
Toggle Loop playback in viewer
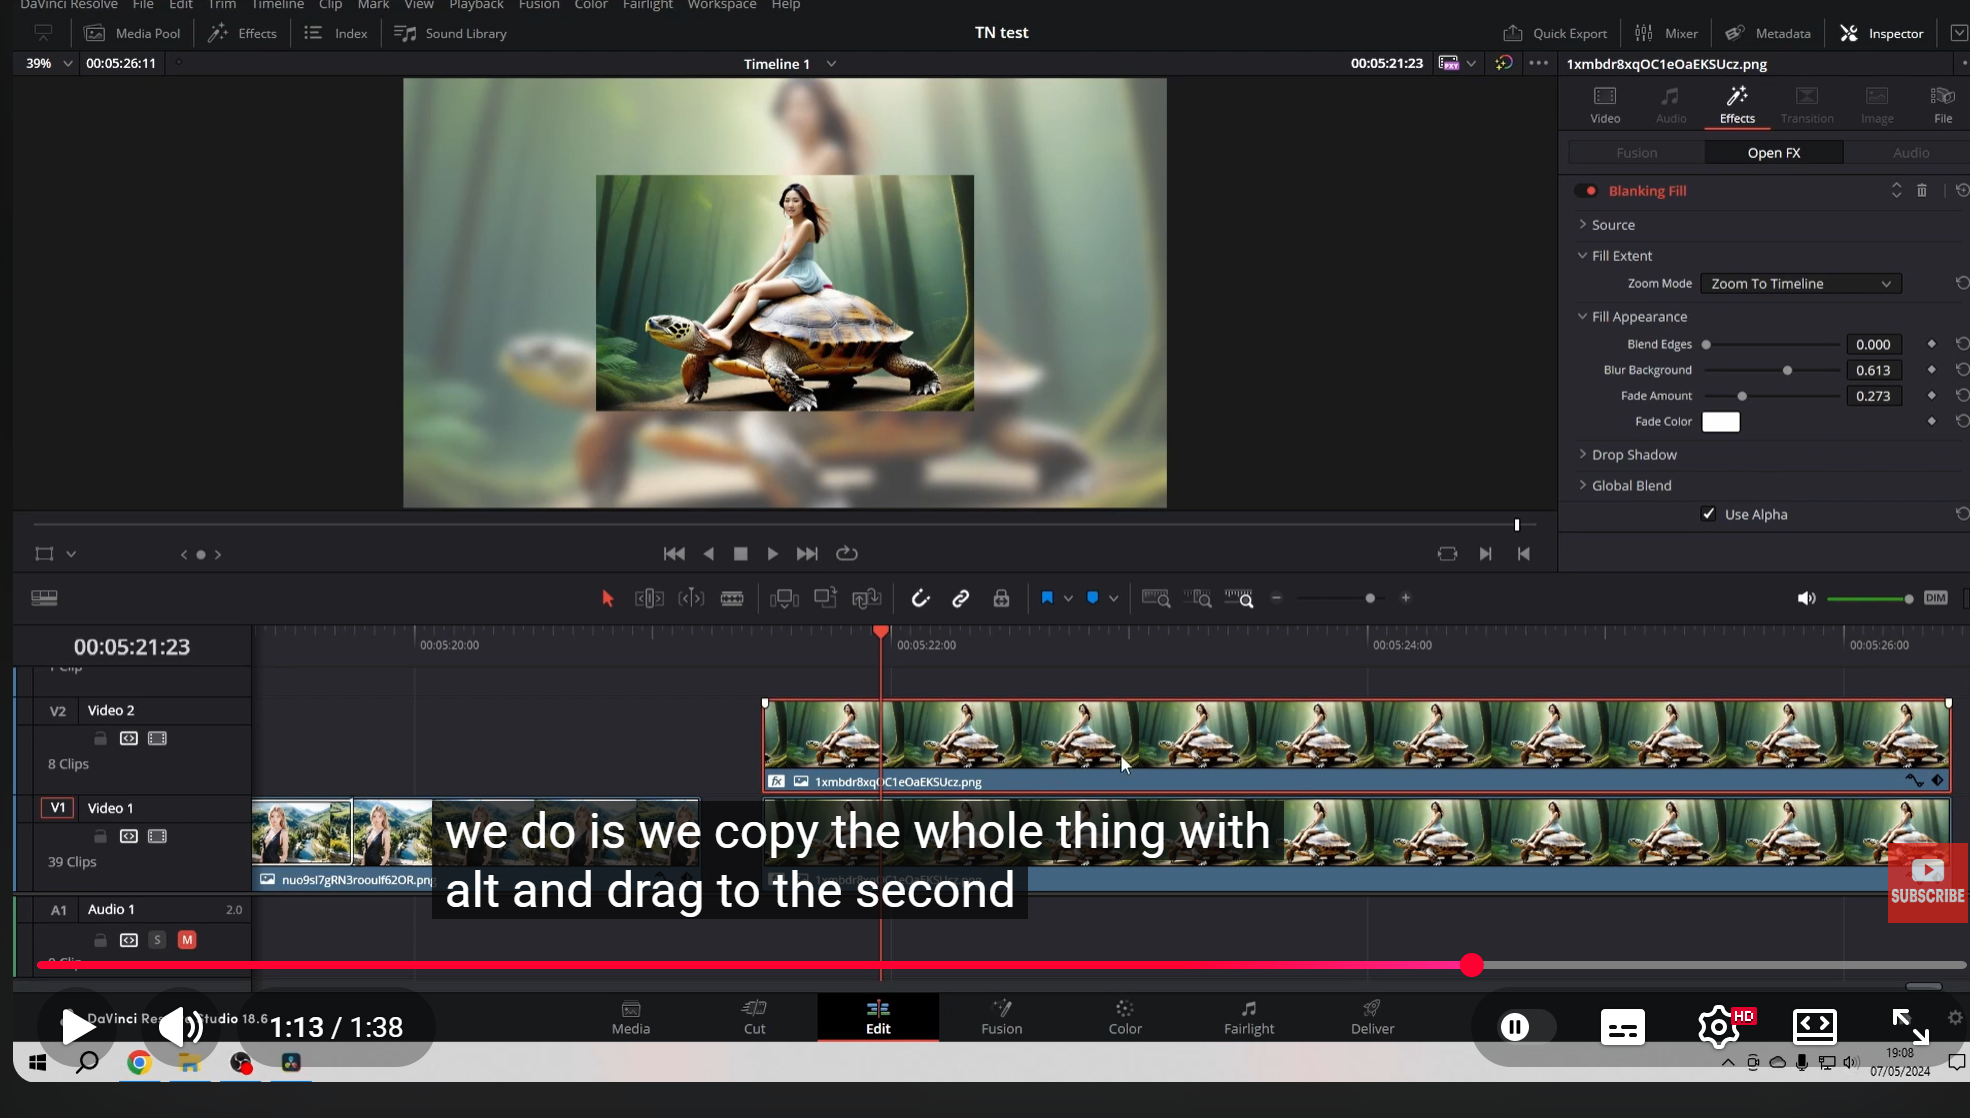[x=847, y=554]
